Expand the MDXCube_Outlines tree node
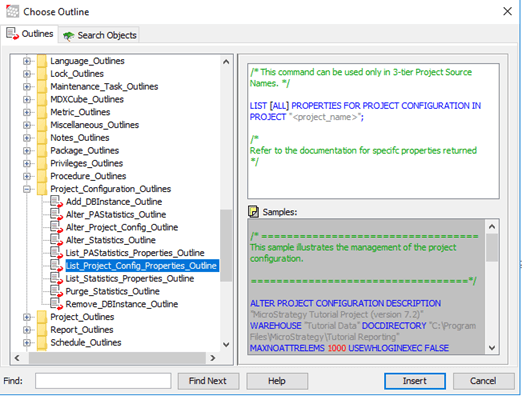Screen dimensions: 522x396 coord(27,99)
